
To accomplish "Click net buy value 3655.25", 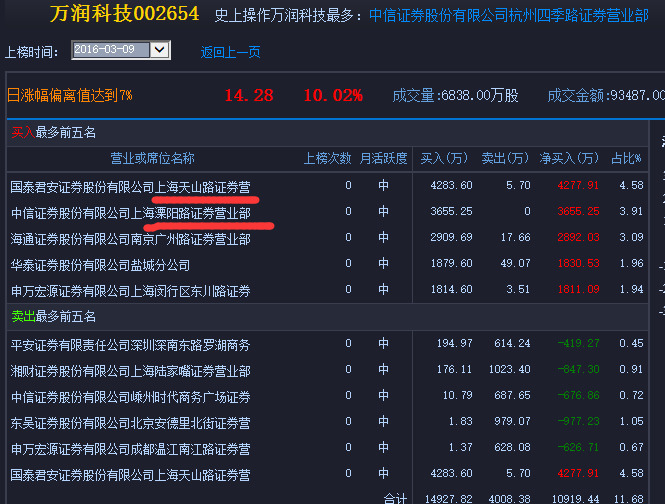I will click(x=578, y=211).
